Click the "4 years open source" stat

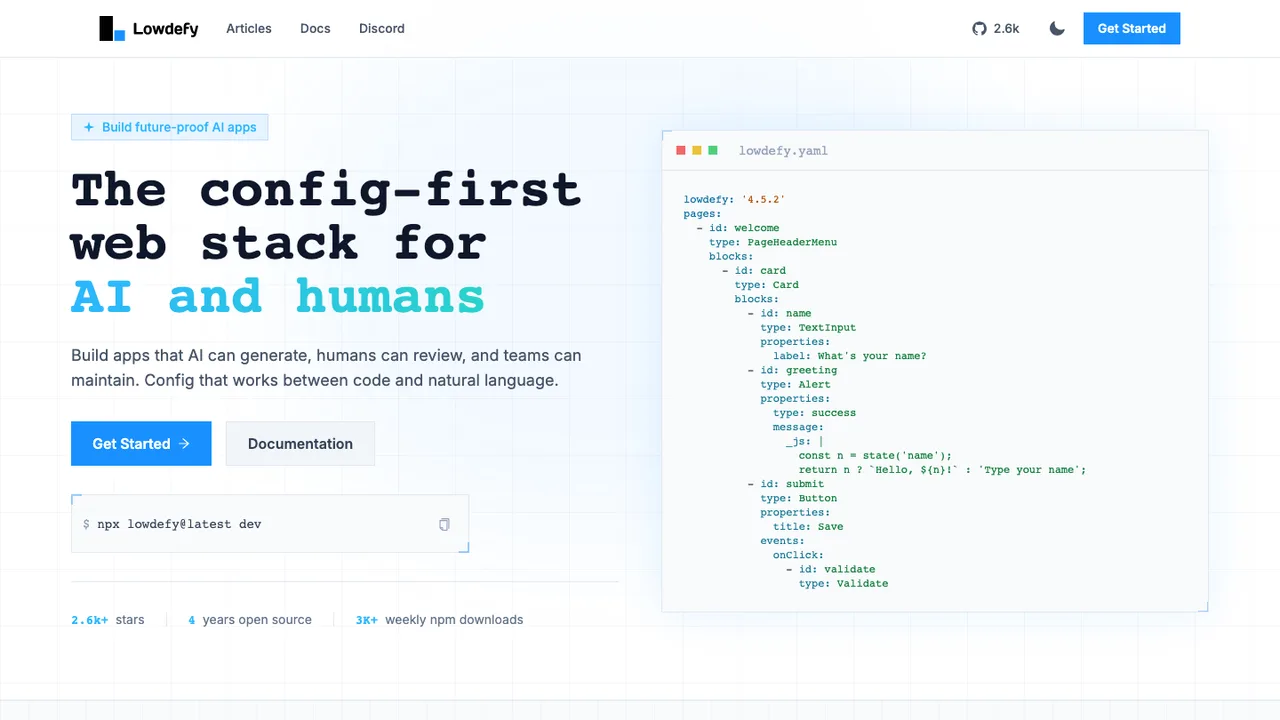coord(250,620)
